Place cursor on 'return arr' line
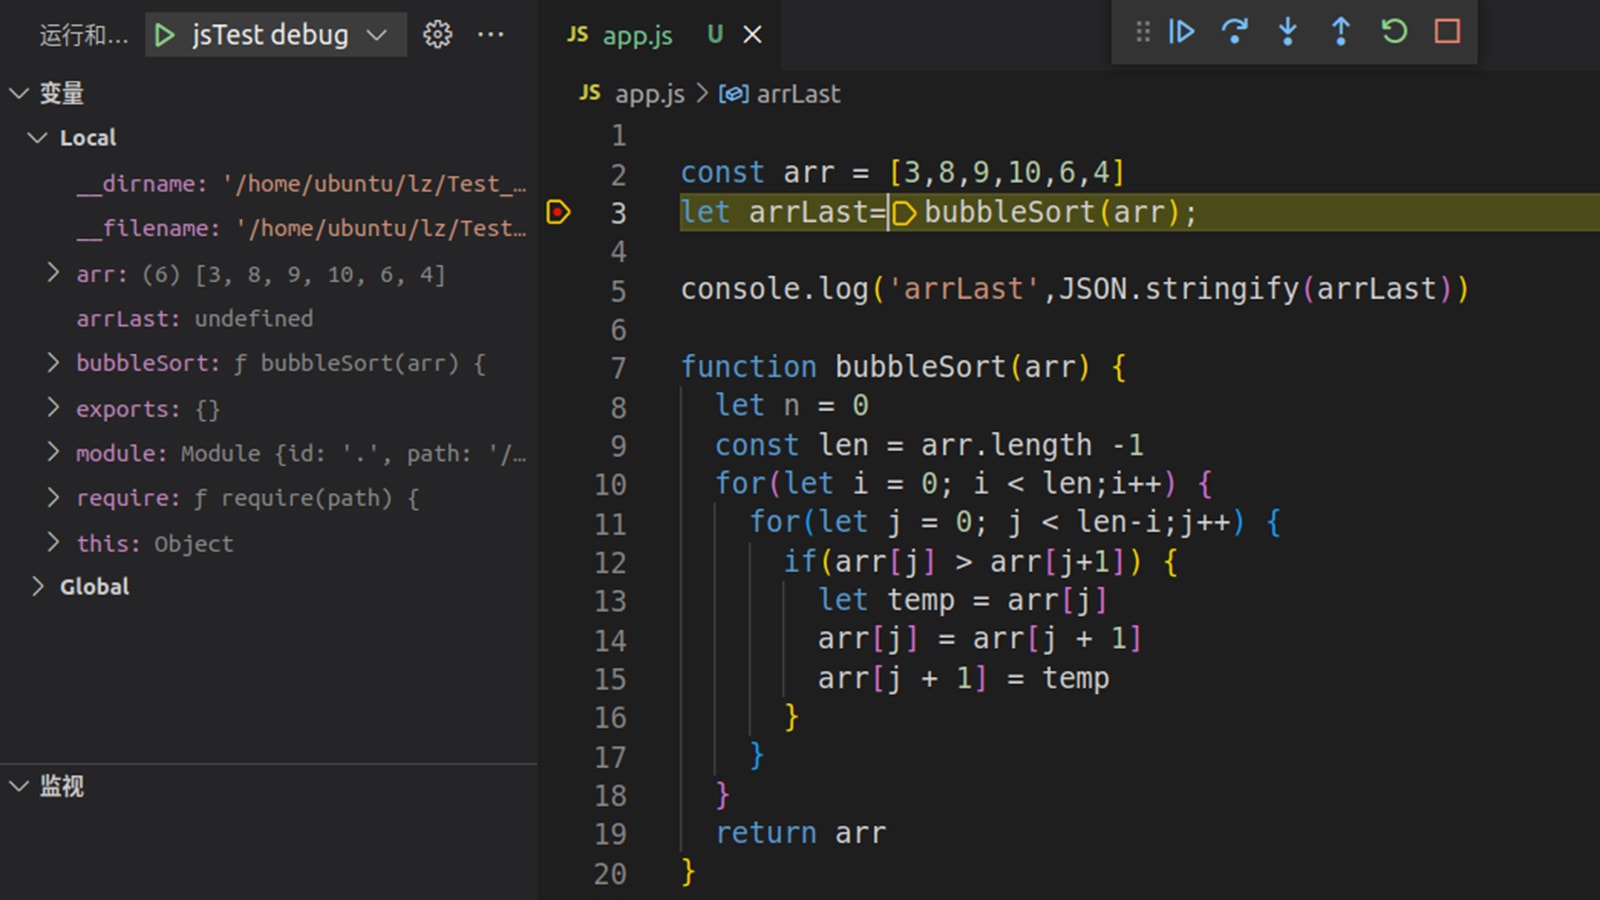1600x900 pixels. point(801,833)
